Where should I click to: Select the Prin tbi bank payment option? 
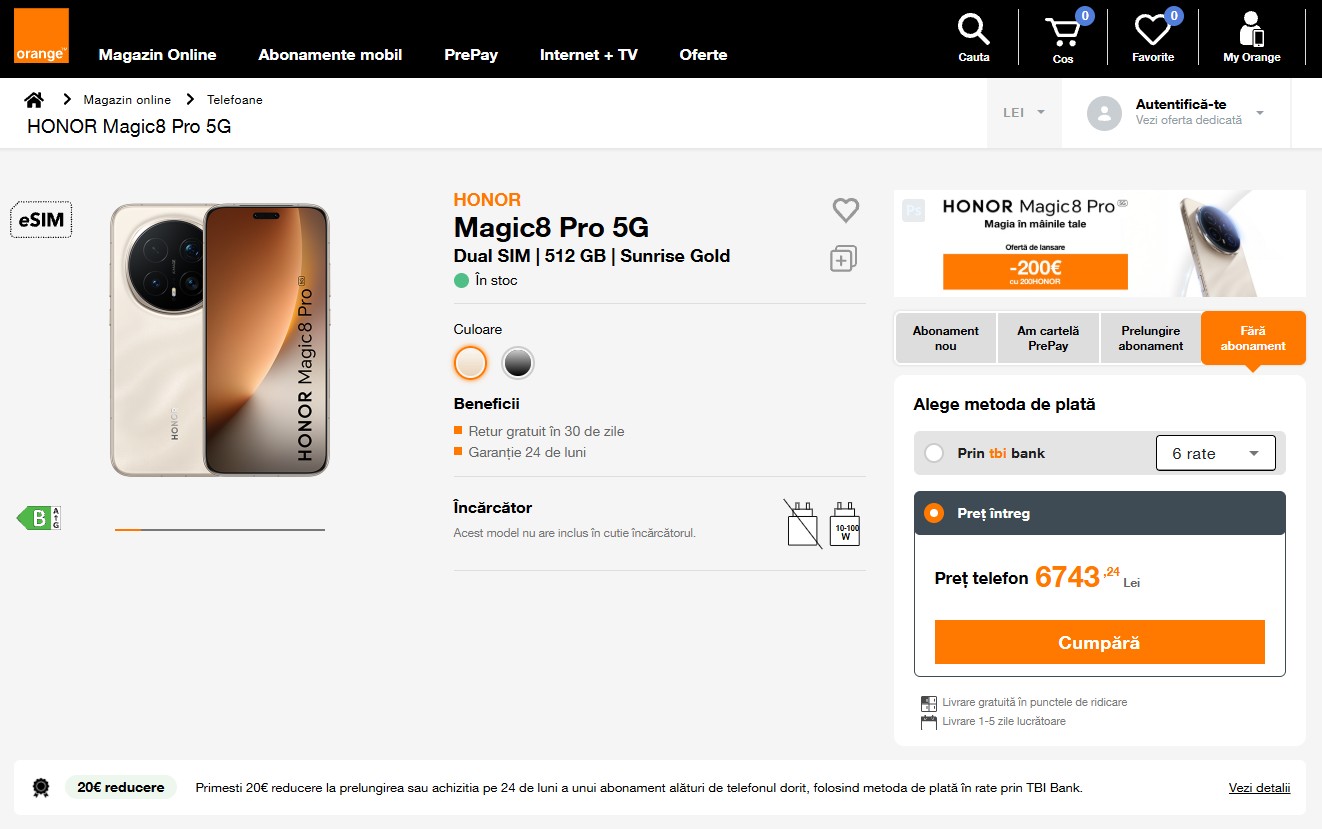click(x=934, y=453)
